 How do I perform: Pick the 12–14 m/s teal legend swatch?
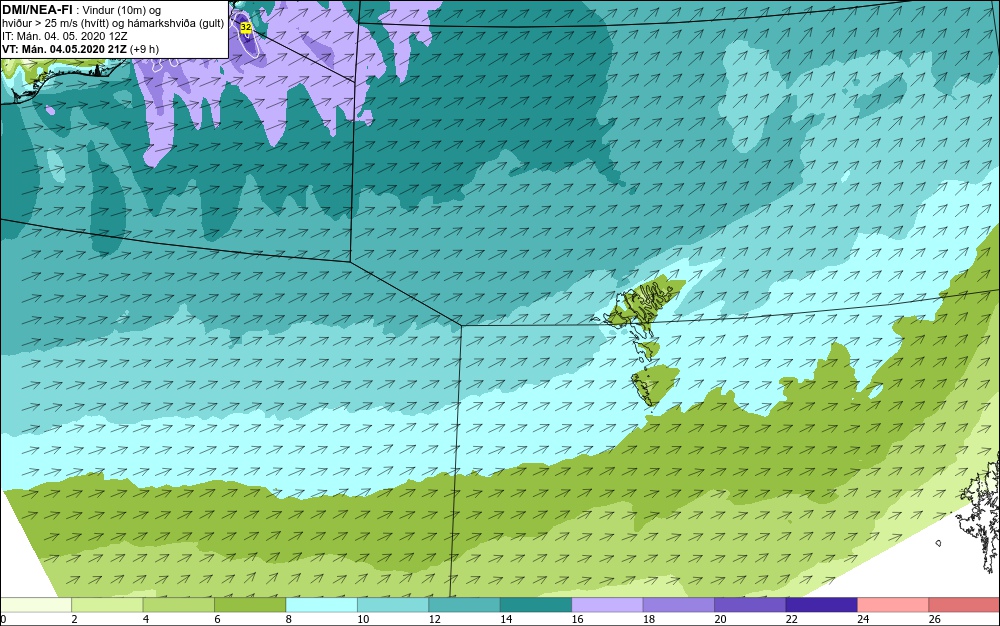pos(464,605)
